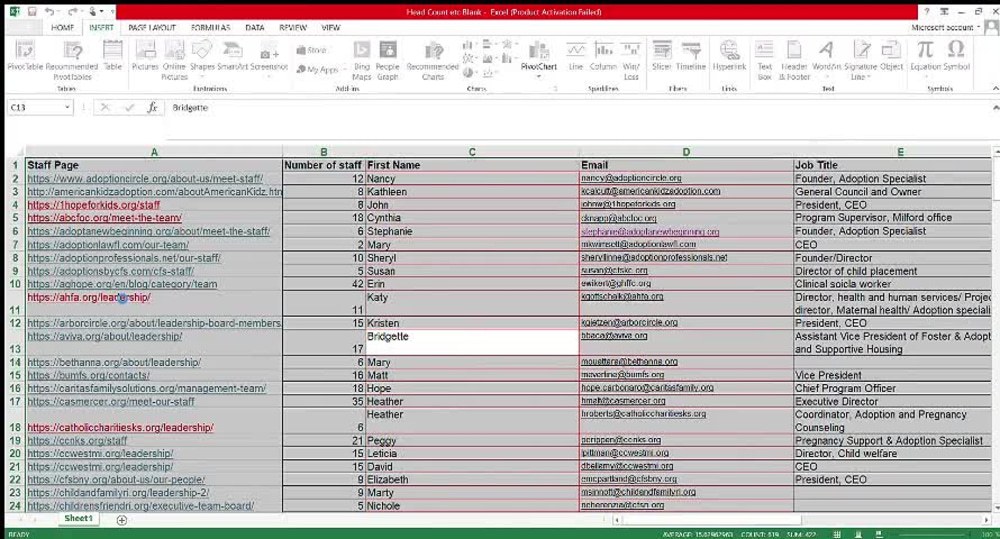Image resolution: width=1000 pixels, height=539 pixels.
Task: Select the DATA tab
Action: [x=254, y=27]
